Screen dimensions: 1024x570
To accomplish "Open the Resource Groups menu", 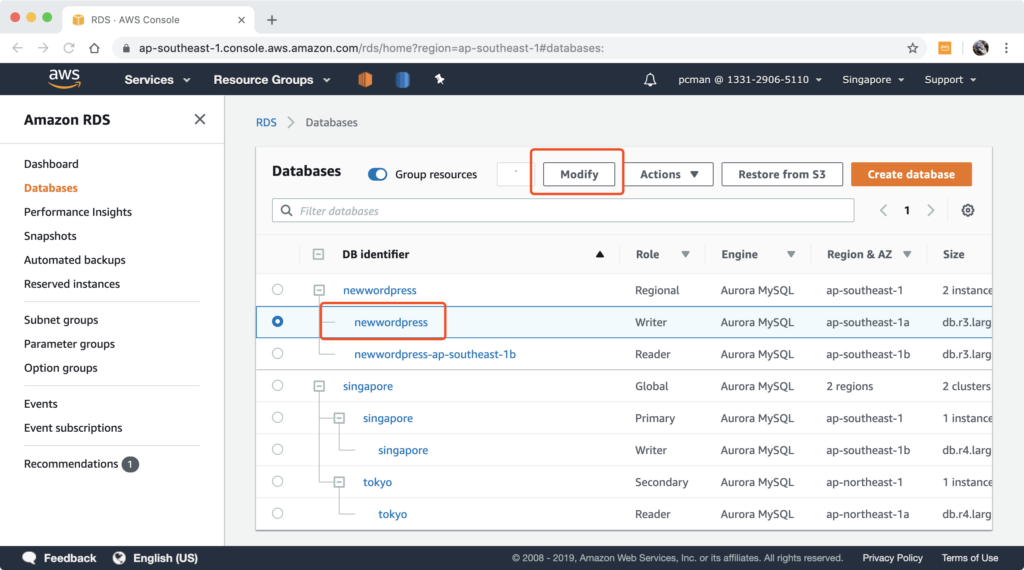I will point(272,80).
